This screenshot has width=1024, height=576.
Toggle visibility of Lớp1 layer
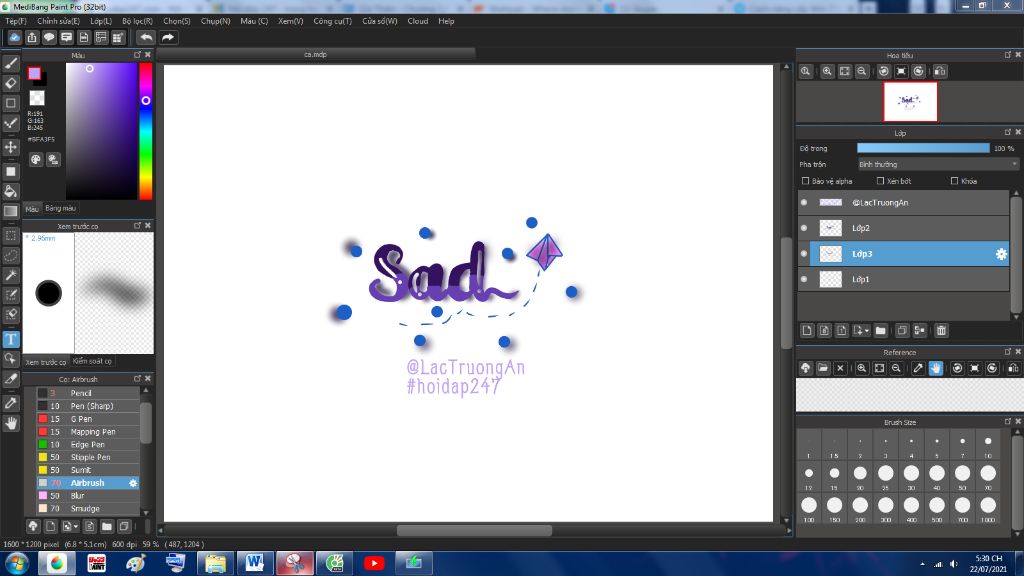pyautogui.click(x=804, y=279)
